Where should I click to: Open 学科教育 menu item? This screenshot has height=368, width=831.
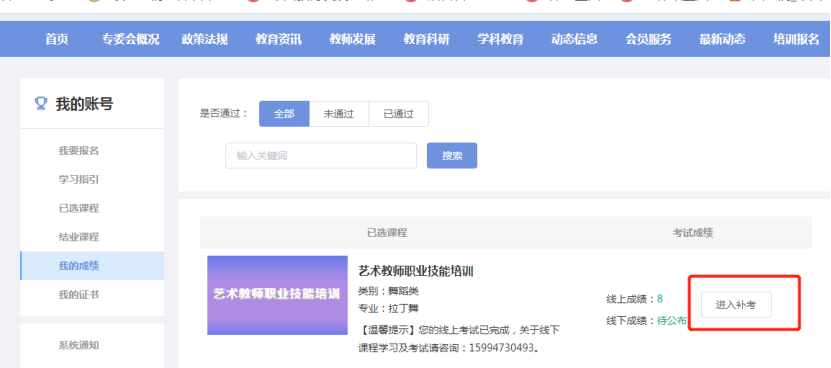pyautogui.click(x=500, y=39)
